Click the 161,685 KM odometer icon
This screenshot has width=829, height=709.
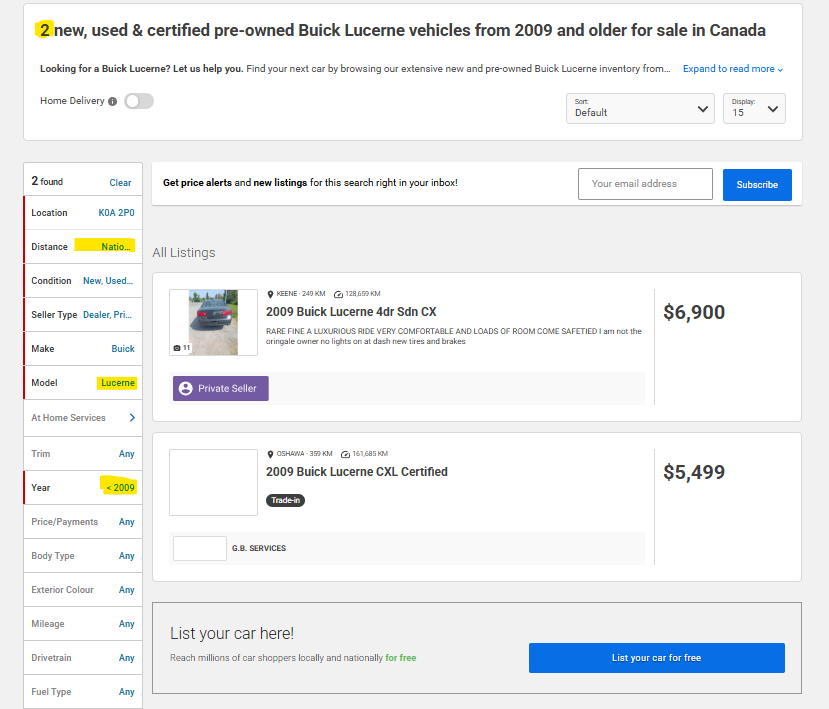coord(345,454)
